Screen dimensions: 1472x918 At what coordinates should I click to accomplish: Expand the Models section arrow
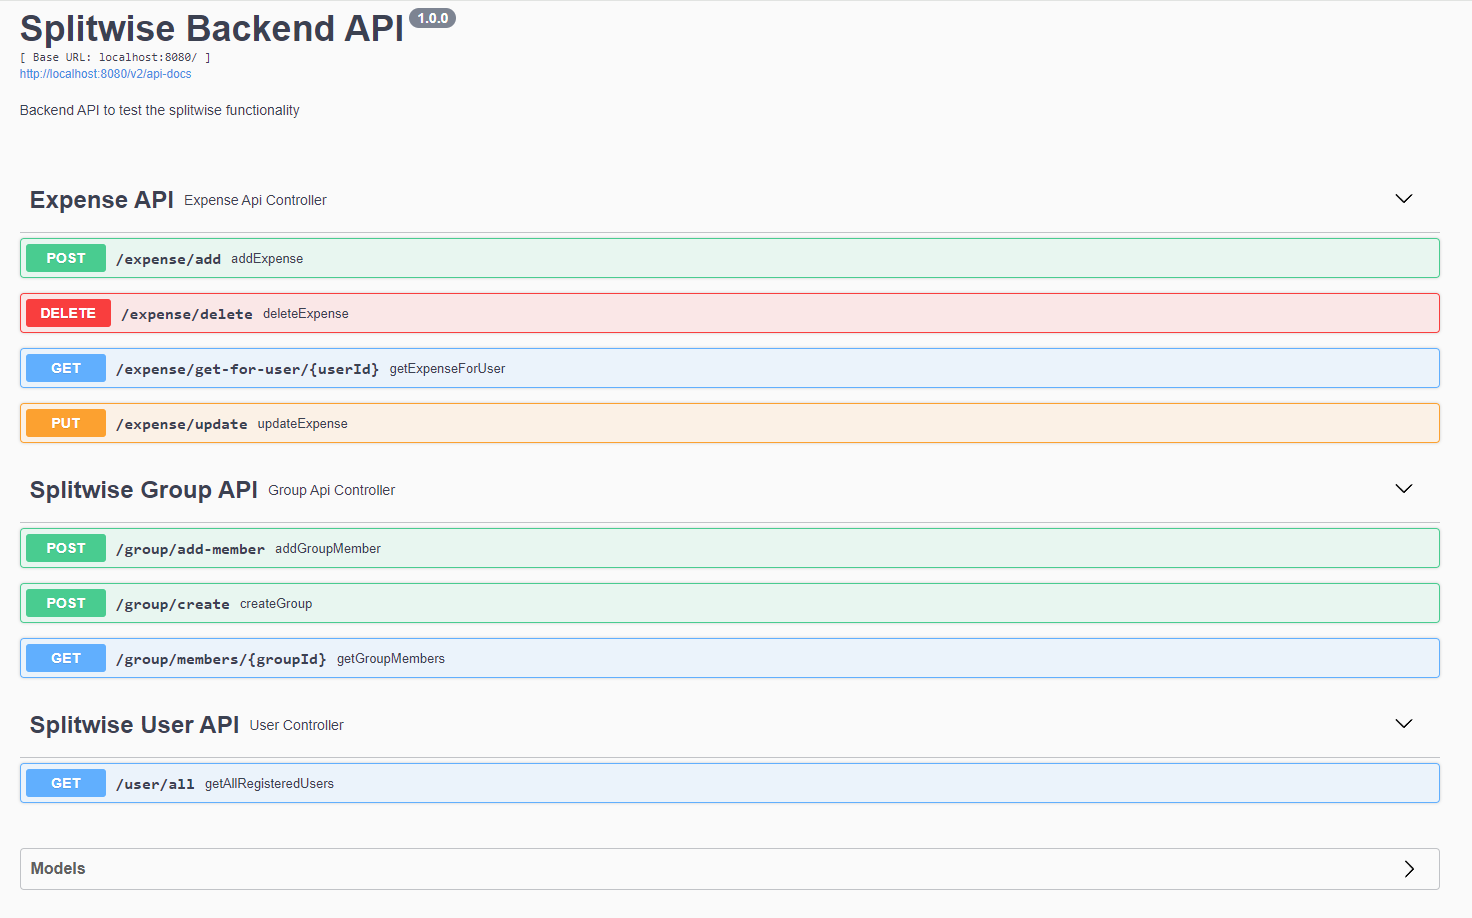(1409, 869)
